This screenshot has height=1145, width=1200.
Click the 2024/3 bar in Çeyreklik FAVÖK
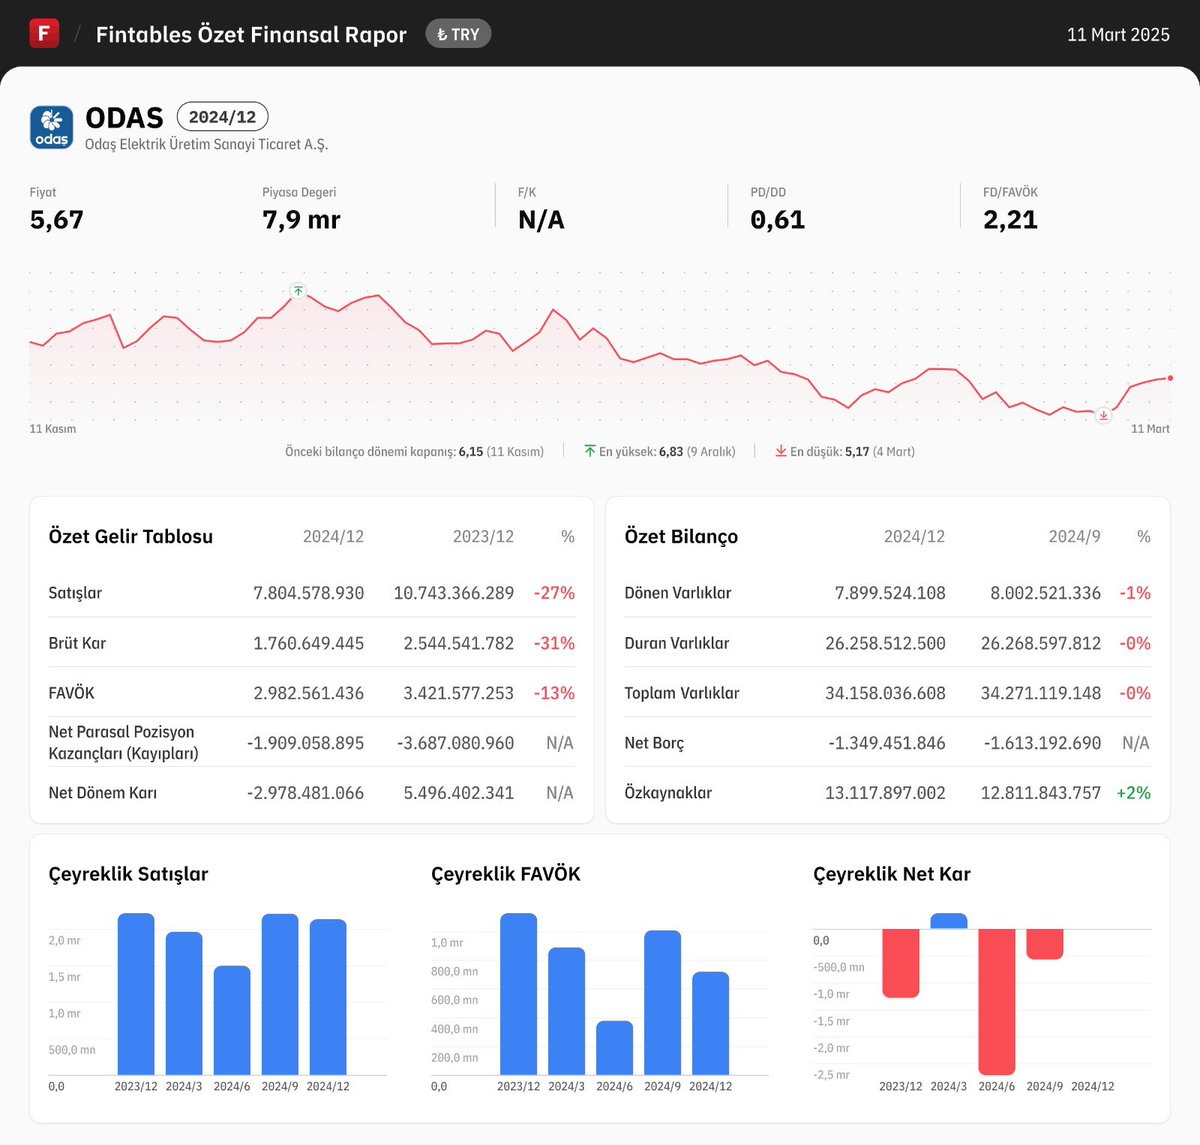[x=567, y=1011]
